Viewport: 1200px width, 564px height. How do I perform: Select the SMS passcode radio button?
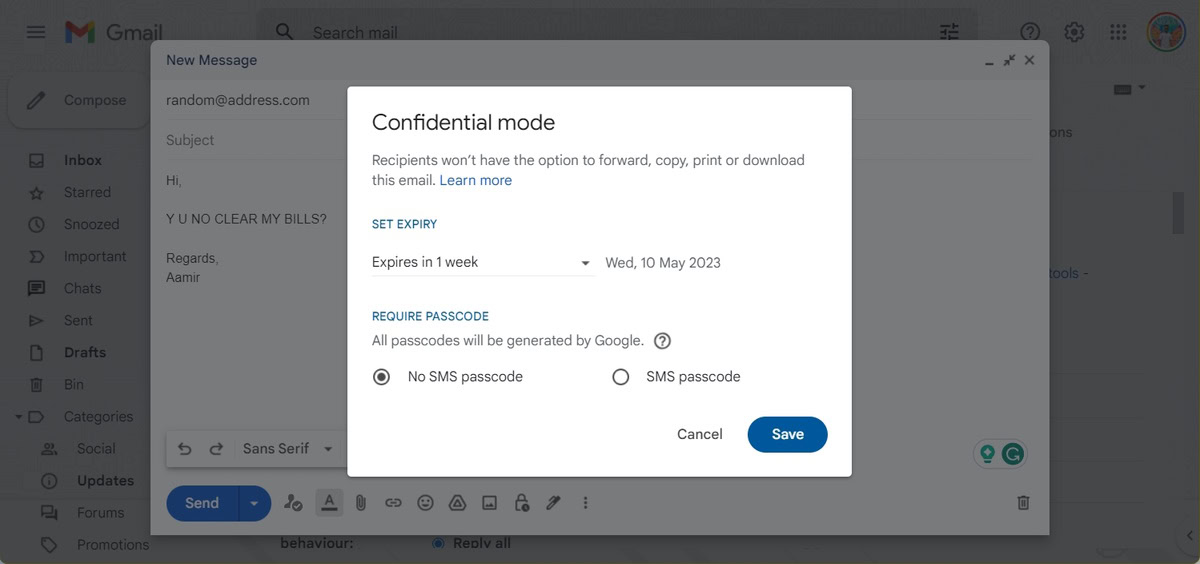tap(621, 377)
